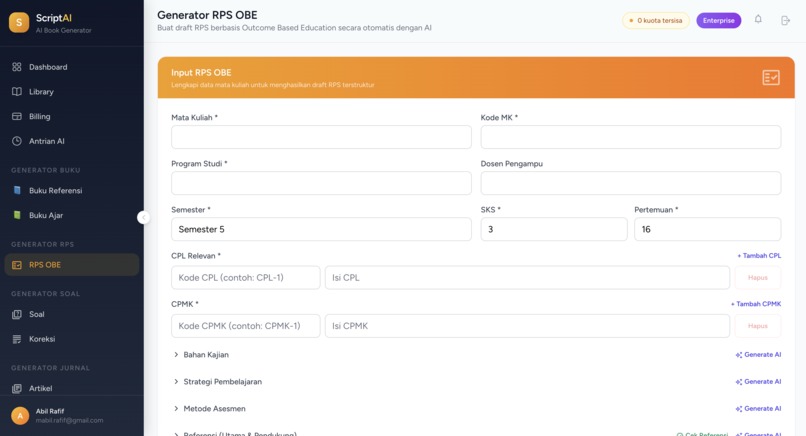Click the Abil Rafif account name
806x436 pixels.
click(50, 411)
